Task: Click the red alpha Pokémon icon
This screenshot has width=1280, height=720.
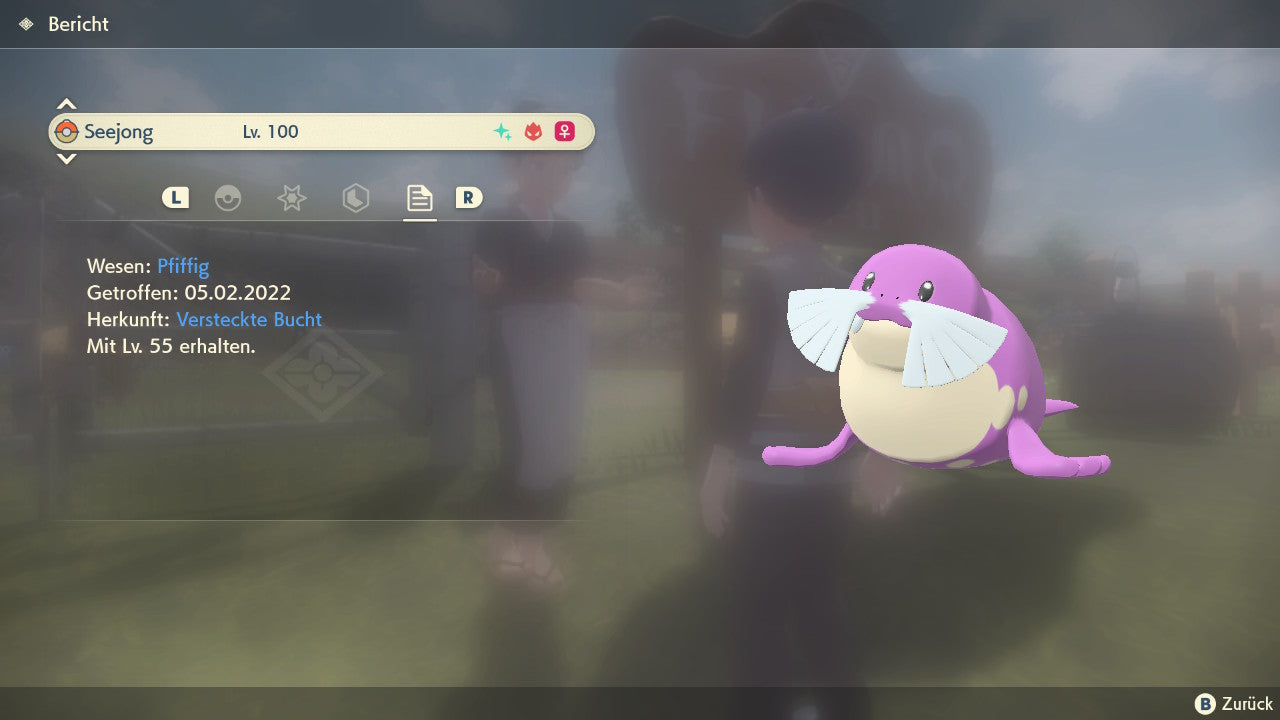Action: click(533, 132)
